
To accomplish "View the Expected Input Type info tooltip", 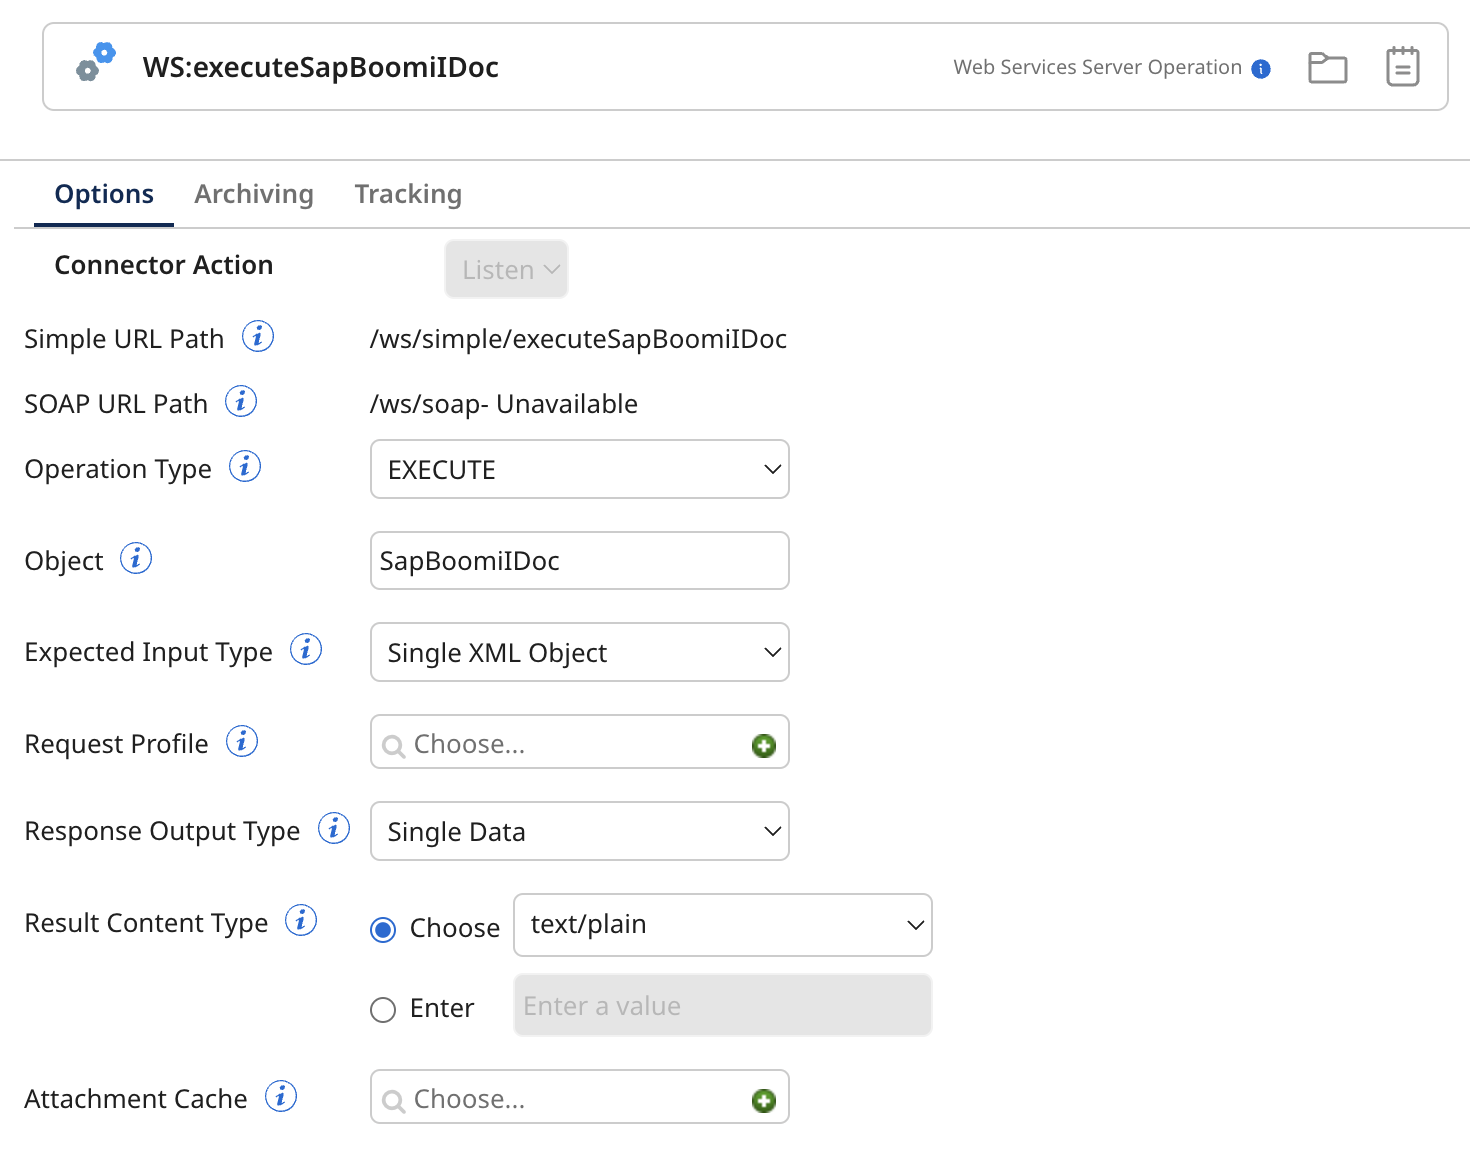I will pyautogui.click(x=306, y=649).
